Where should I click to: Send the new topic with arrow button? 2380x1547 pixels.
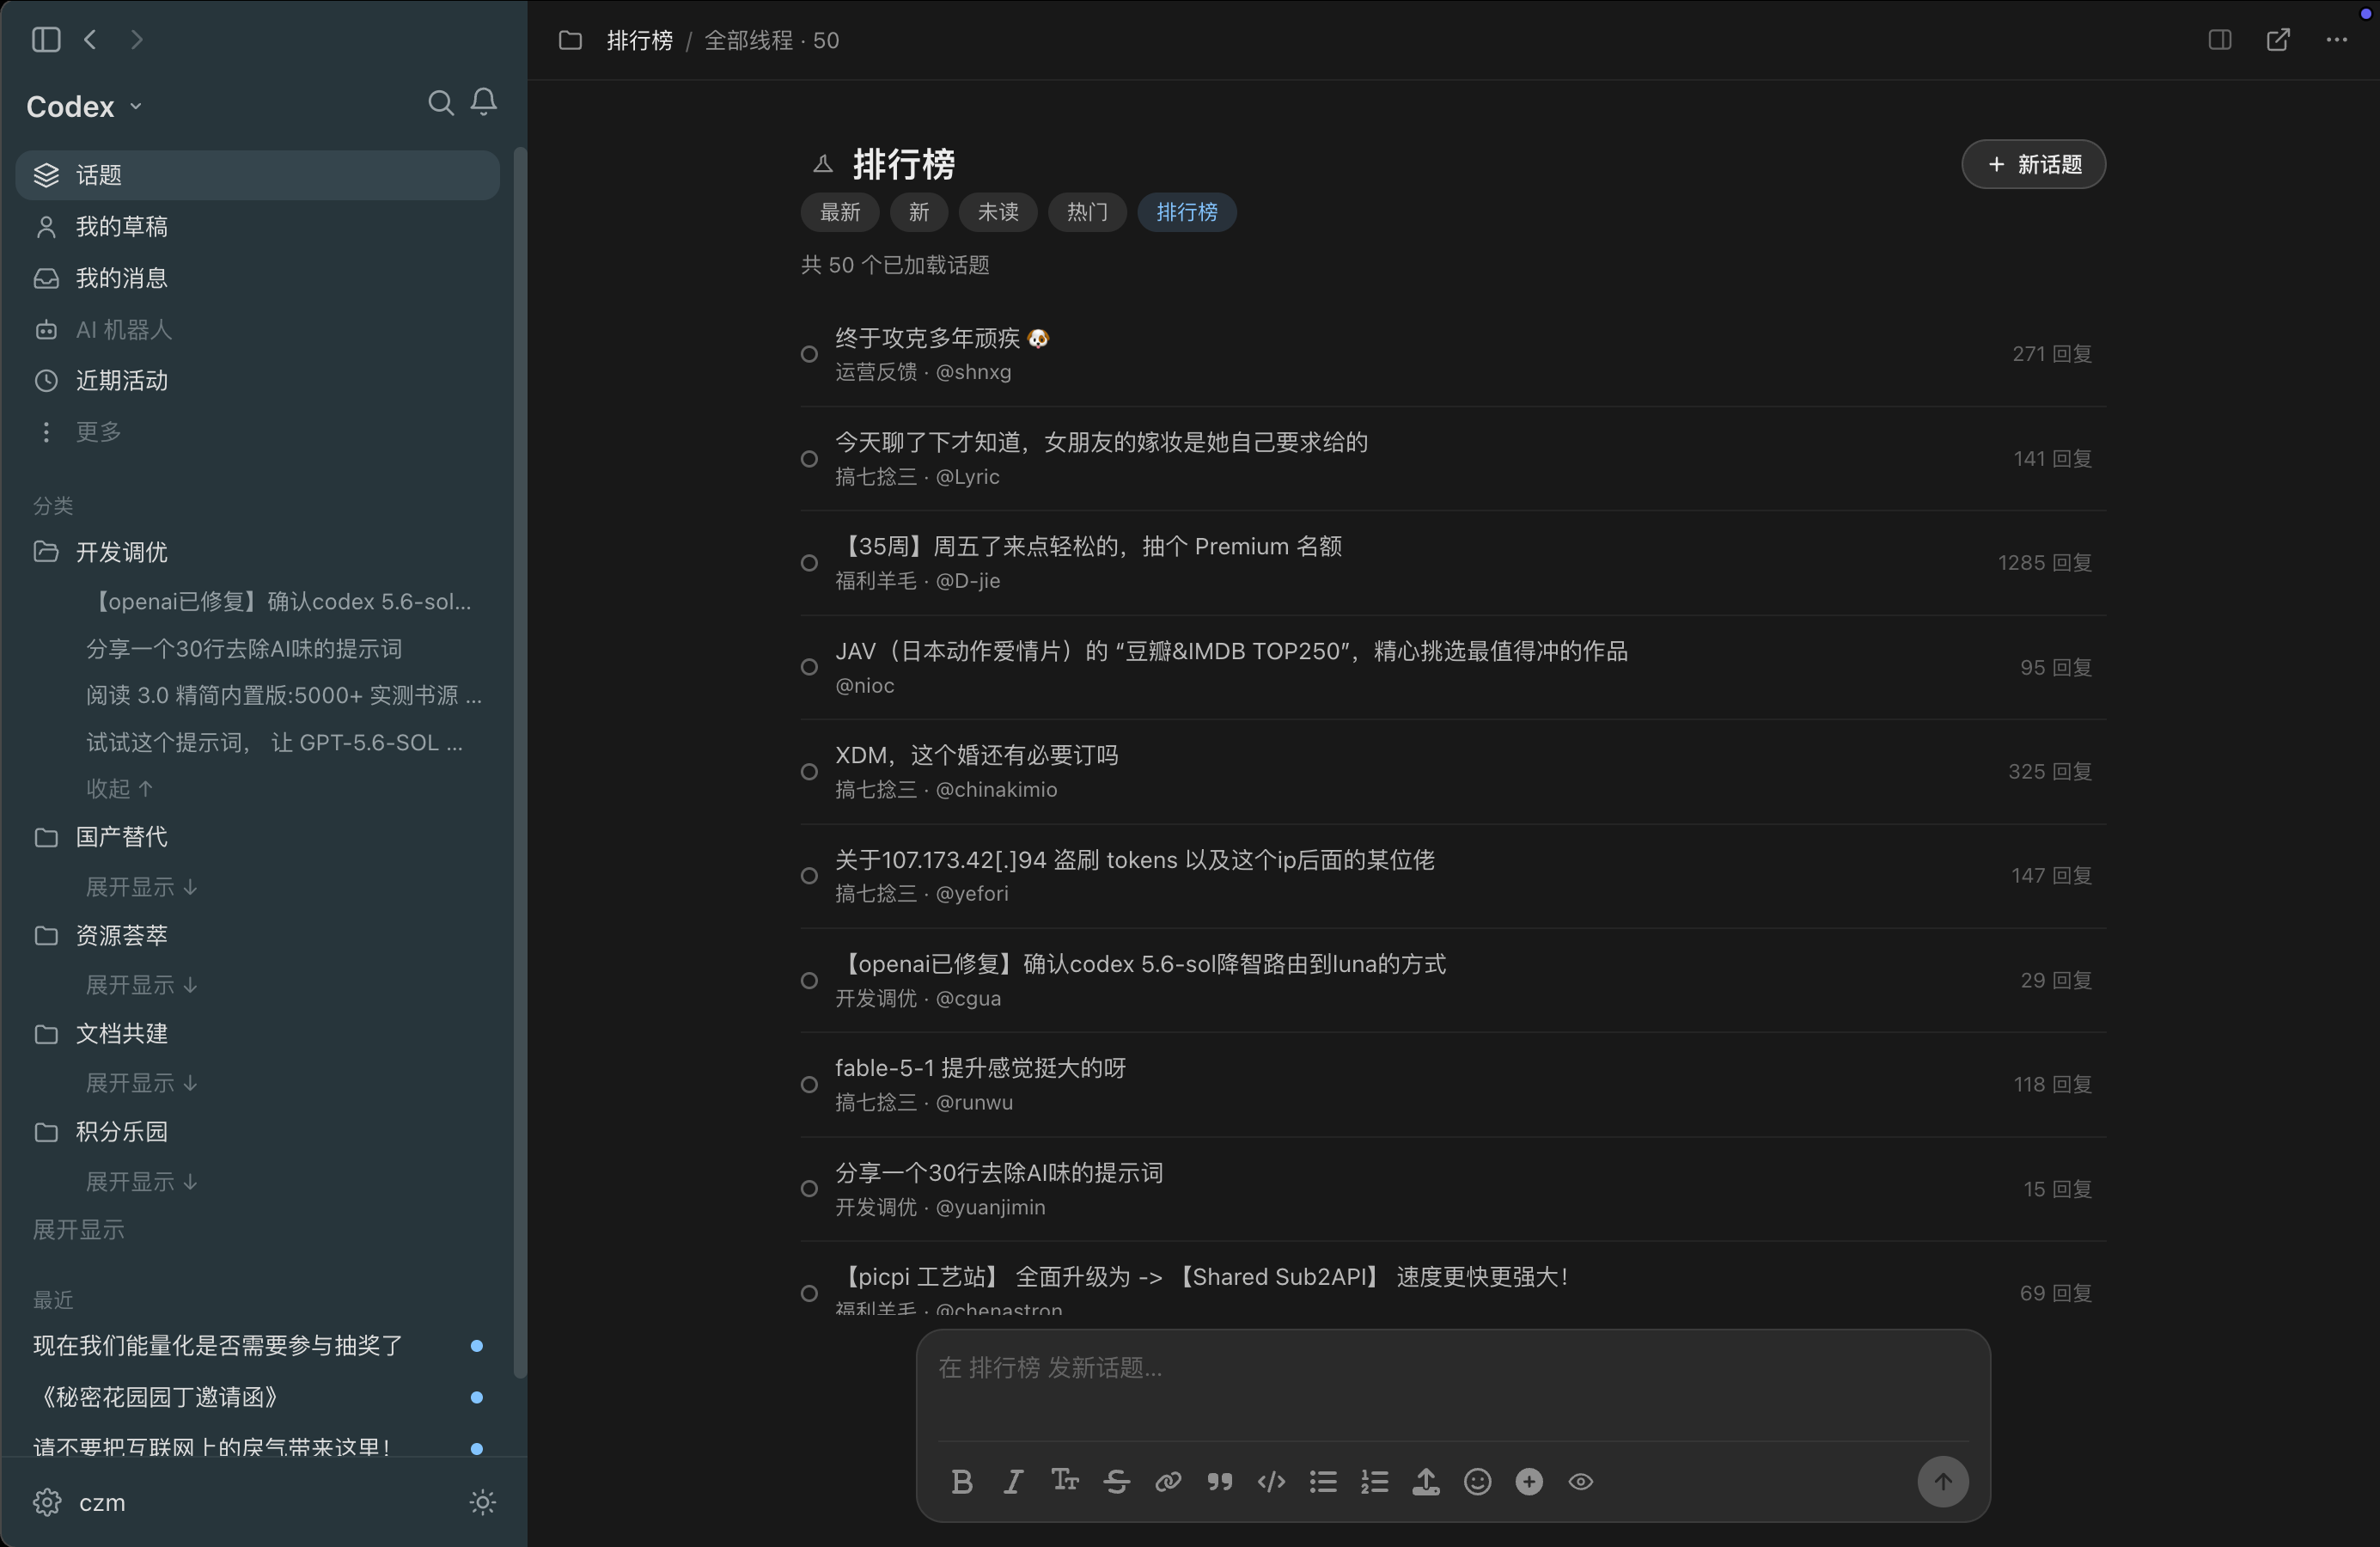pyautogui.click(x=1942, y=1481)
